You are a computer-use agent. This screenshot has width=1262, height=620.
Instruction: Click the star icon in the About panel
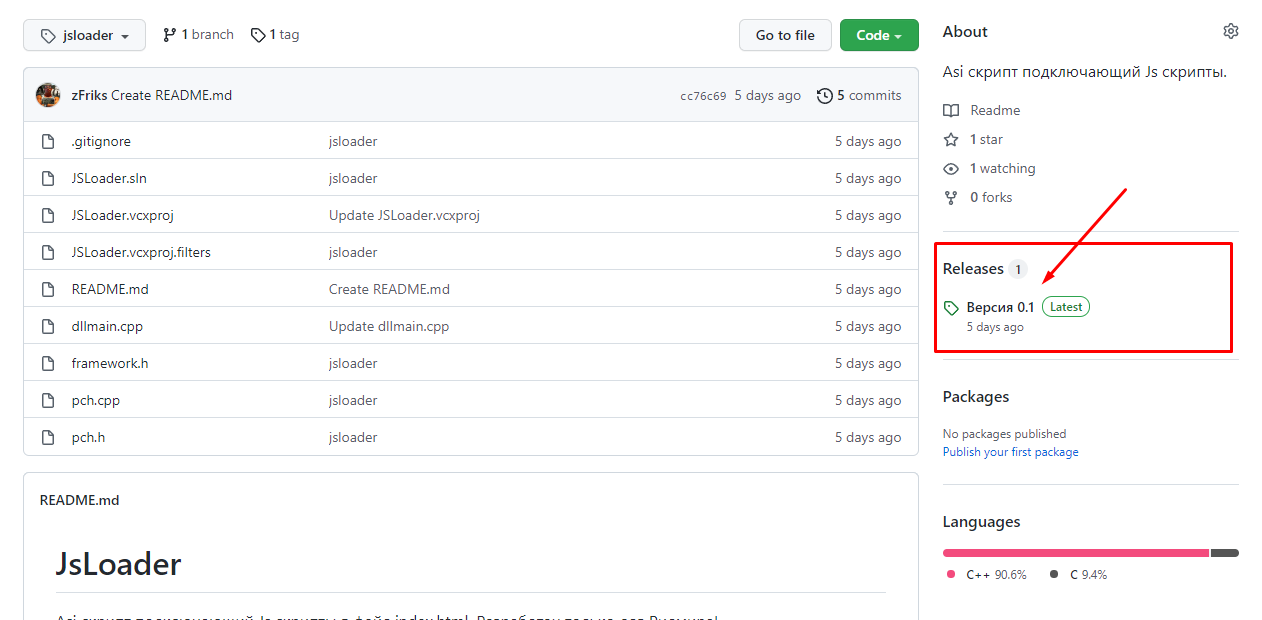click(951, 139)
